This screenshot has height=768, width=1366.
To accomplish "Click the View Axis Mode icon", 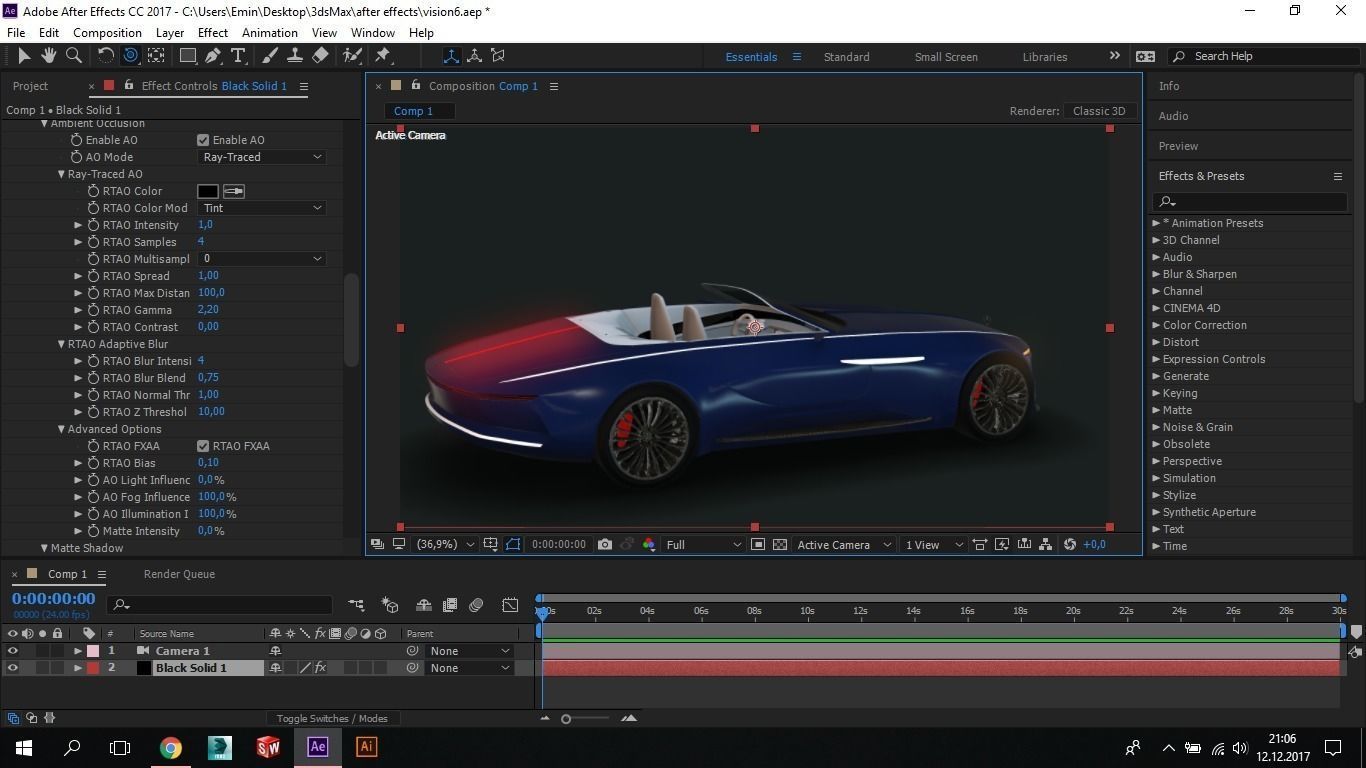I will (x=497, y=56).
